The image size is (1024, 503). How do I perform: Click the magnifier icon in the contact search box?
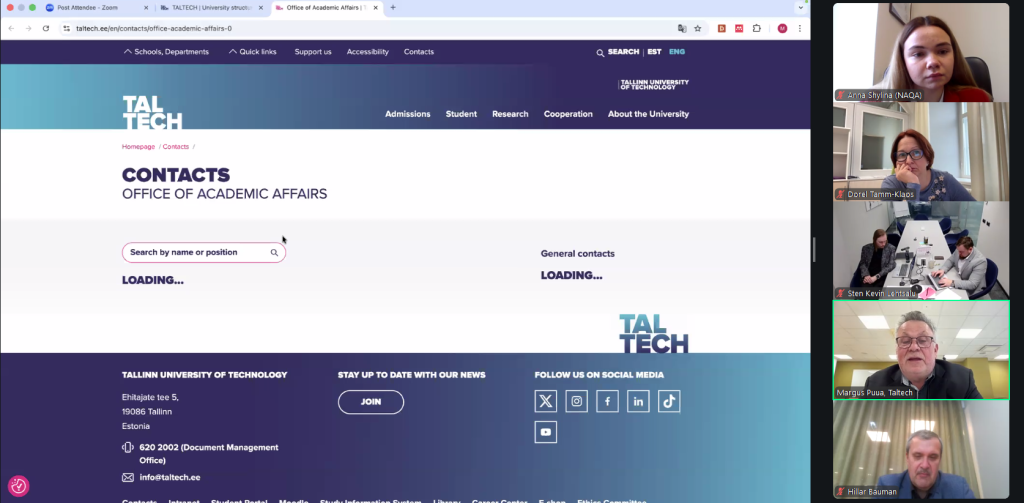(x=274, y=253)
